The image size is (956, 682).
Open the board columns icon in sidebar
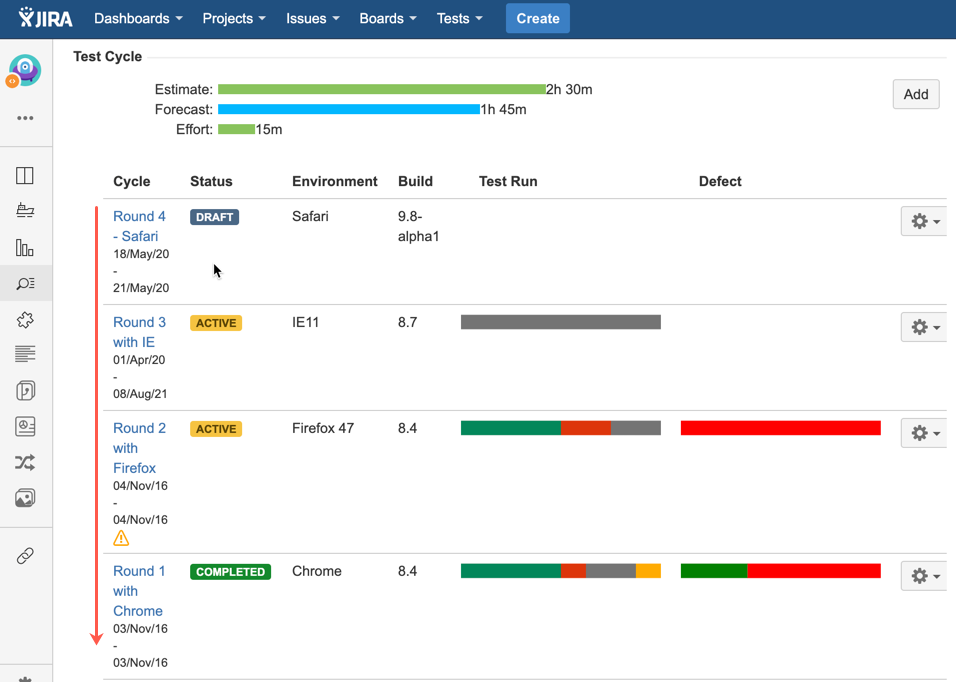coord(25,176)
